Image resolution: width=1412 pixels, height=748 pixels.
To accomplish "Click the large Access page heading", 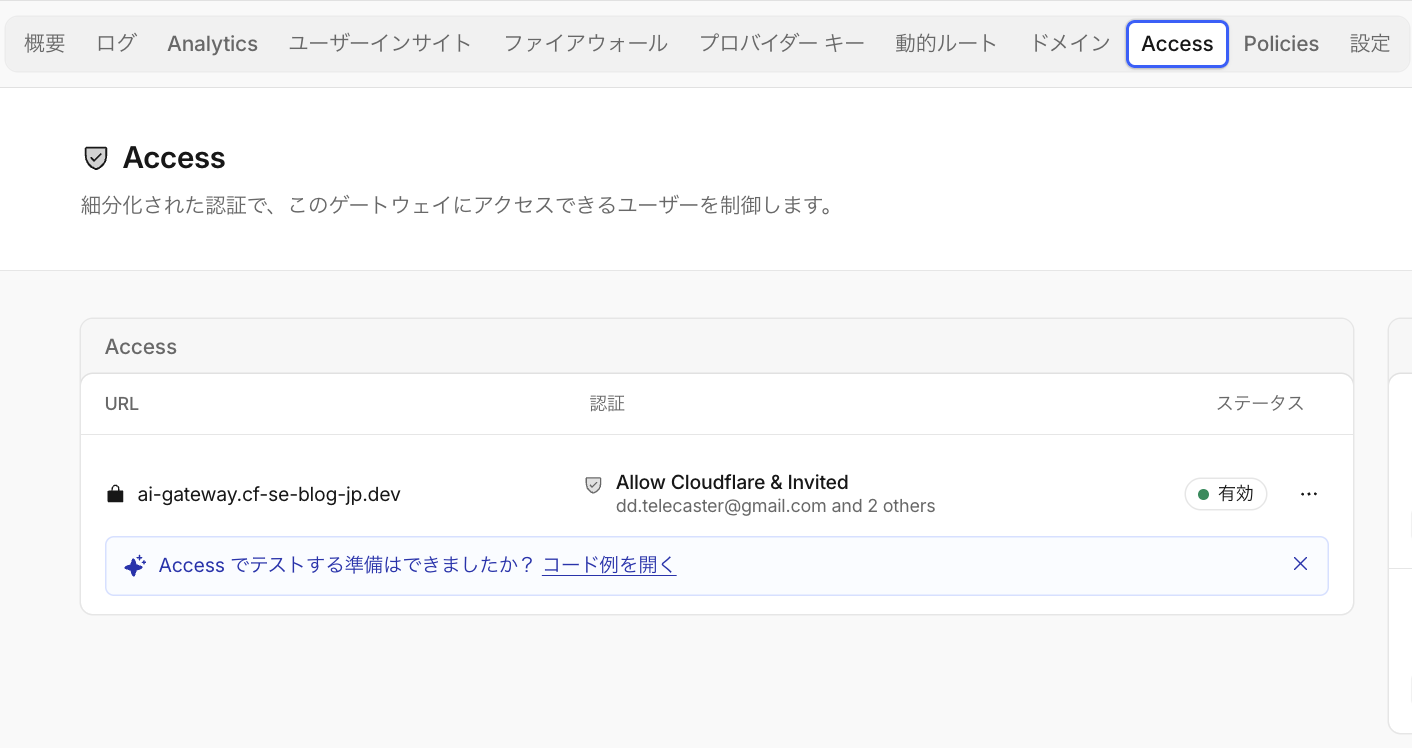I will coord(174,158).
